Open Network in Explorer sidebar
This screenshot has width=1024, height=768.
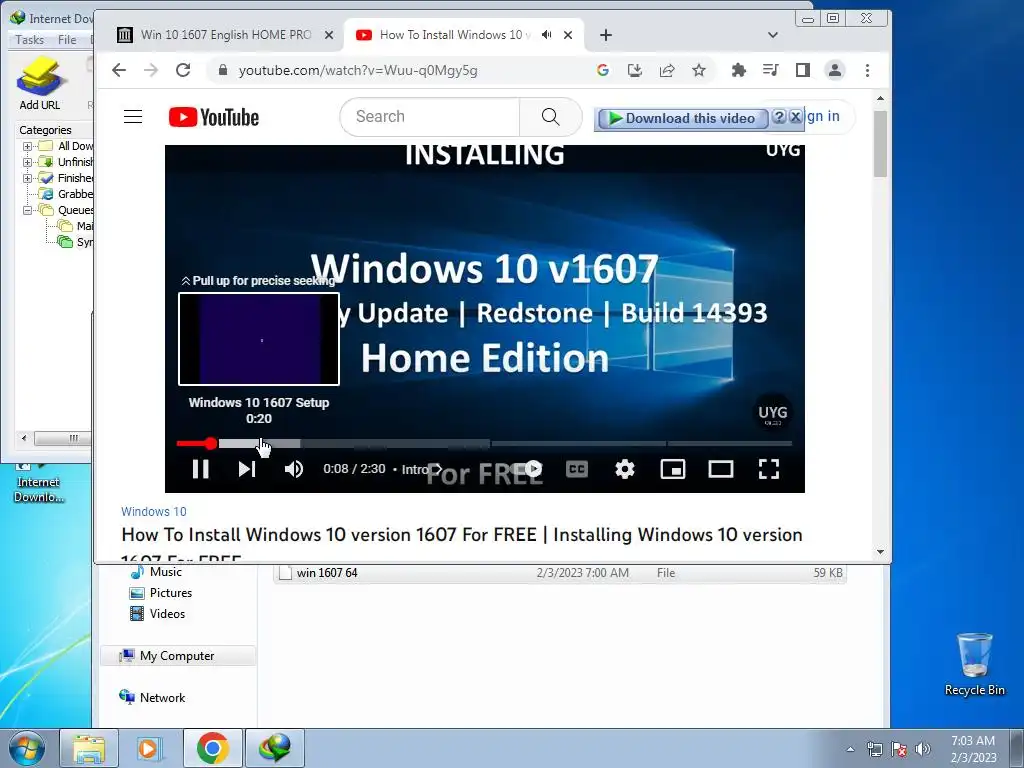click(153, 697)
